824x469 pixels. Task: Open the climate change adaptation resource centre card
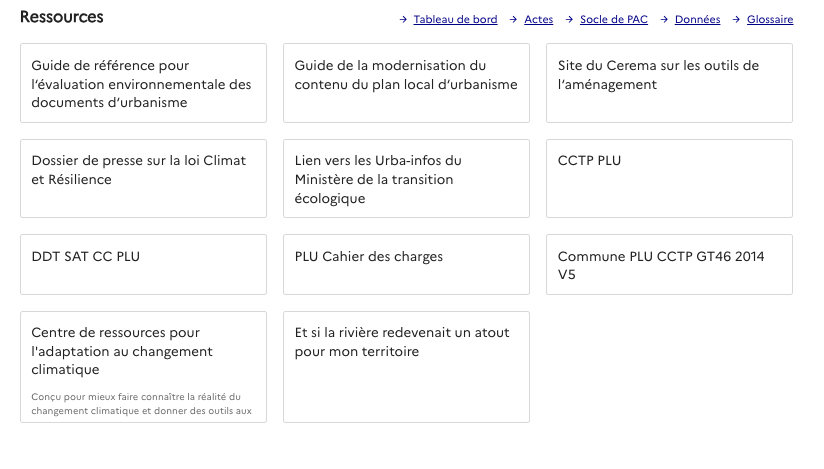(143, 366)
